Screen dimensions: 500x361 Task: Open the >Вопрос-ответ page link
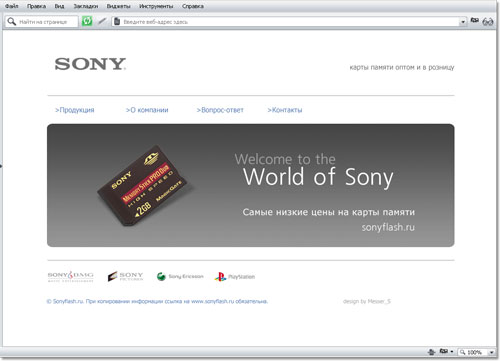tap(220, 110)
